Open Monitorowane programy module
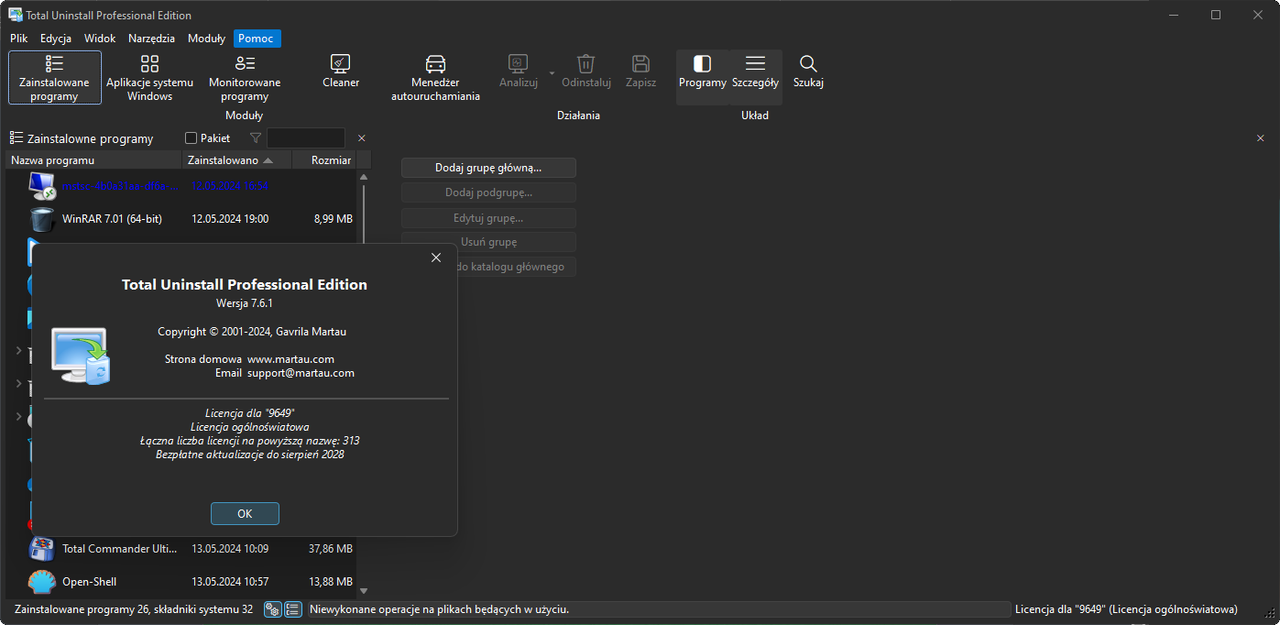Image resolution: width=1280 pixels, height=625 pixels. [245, 77]
